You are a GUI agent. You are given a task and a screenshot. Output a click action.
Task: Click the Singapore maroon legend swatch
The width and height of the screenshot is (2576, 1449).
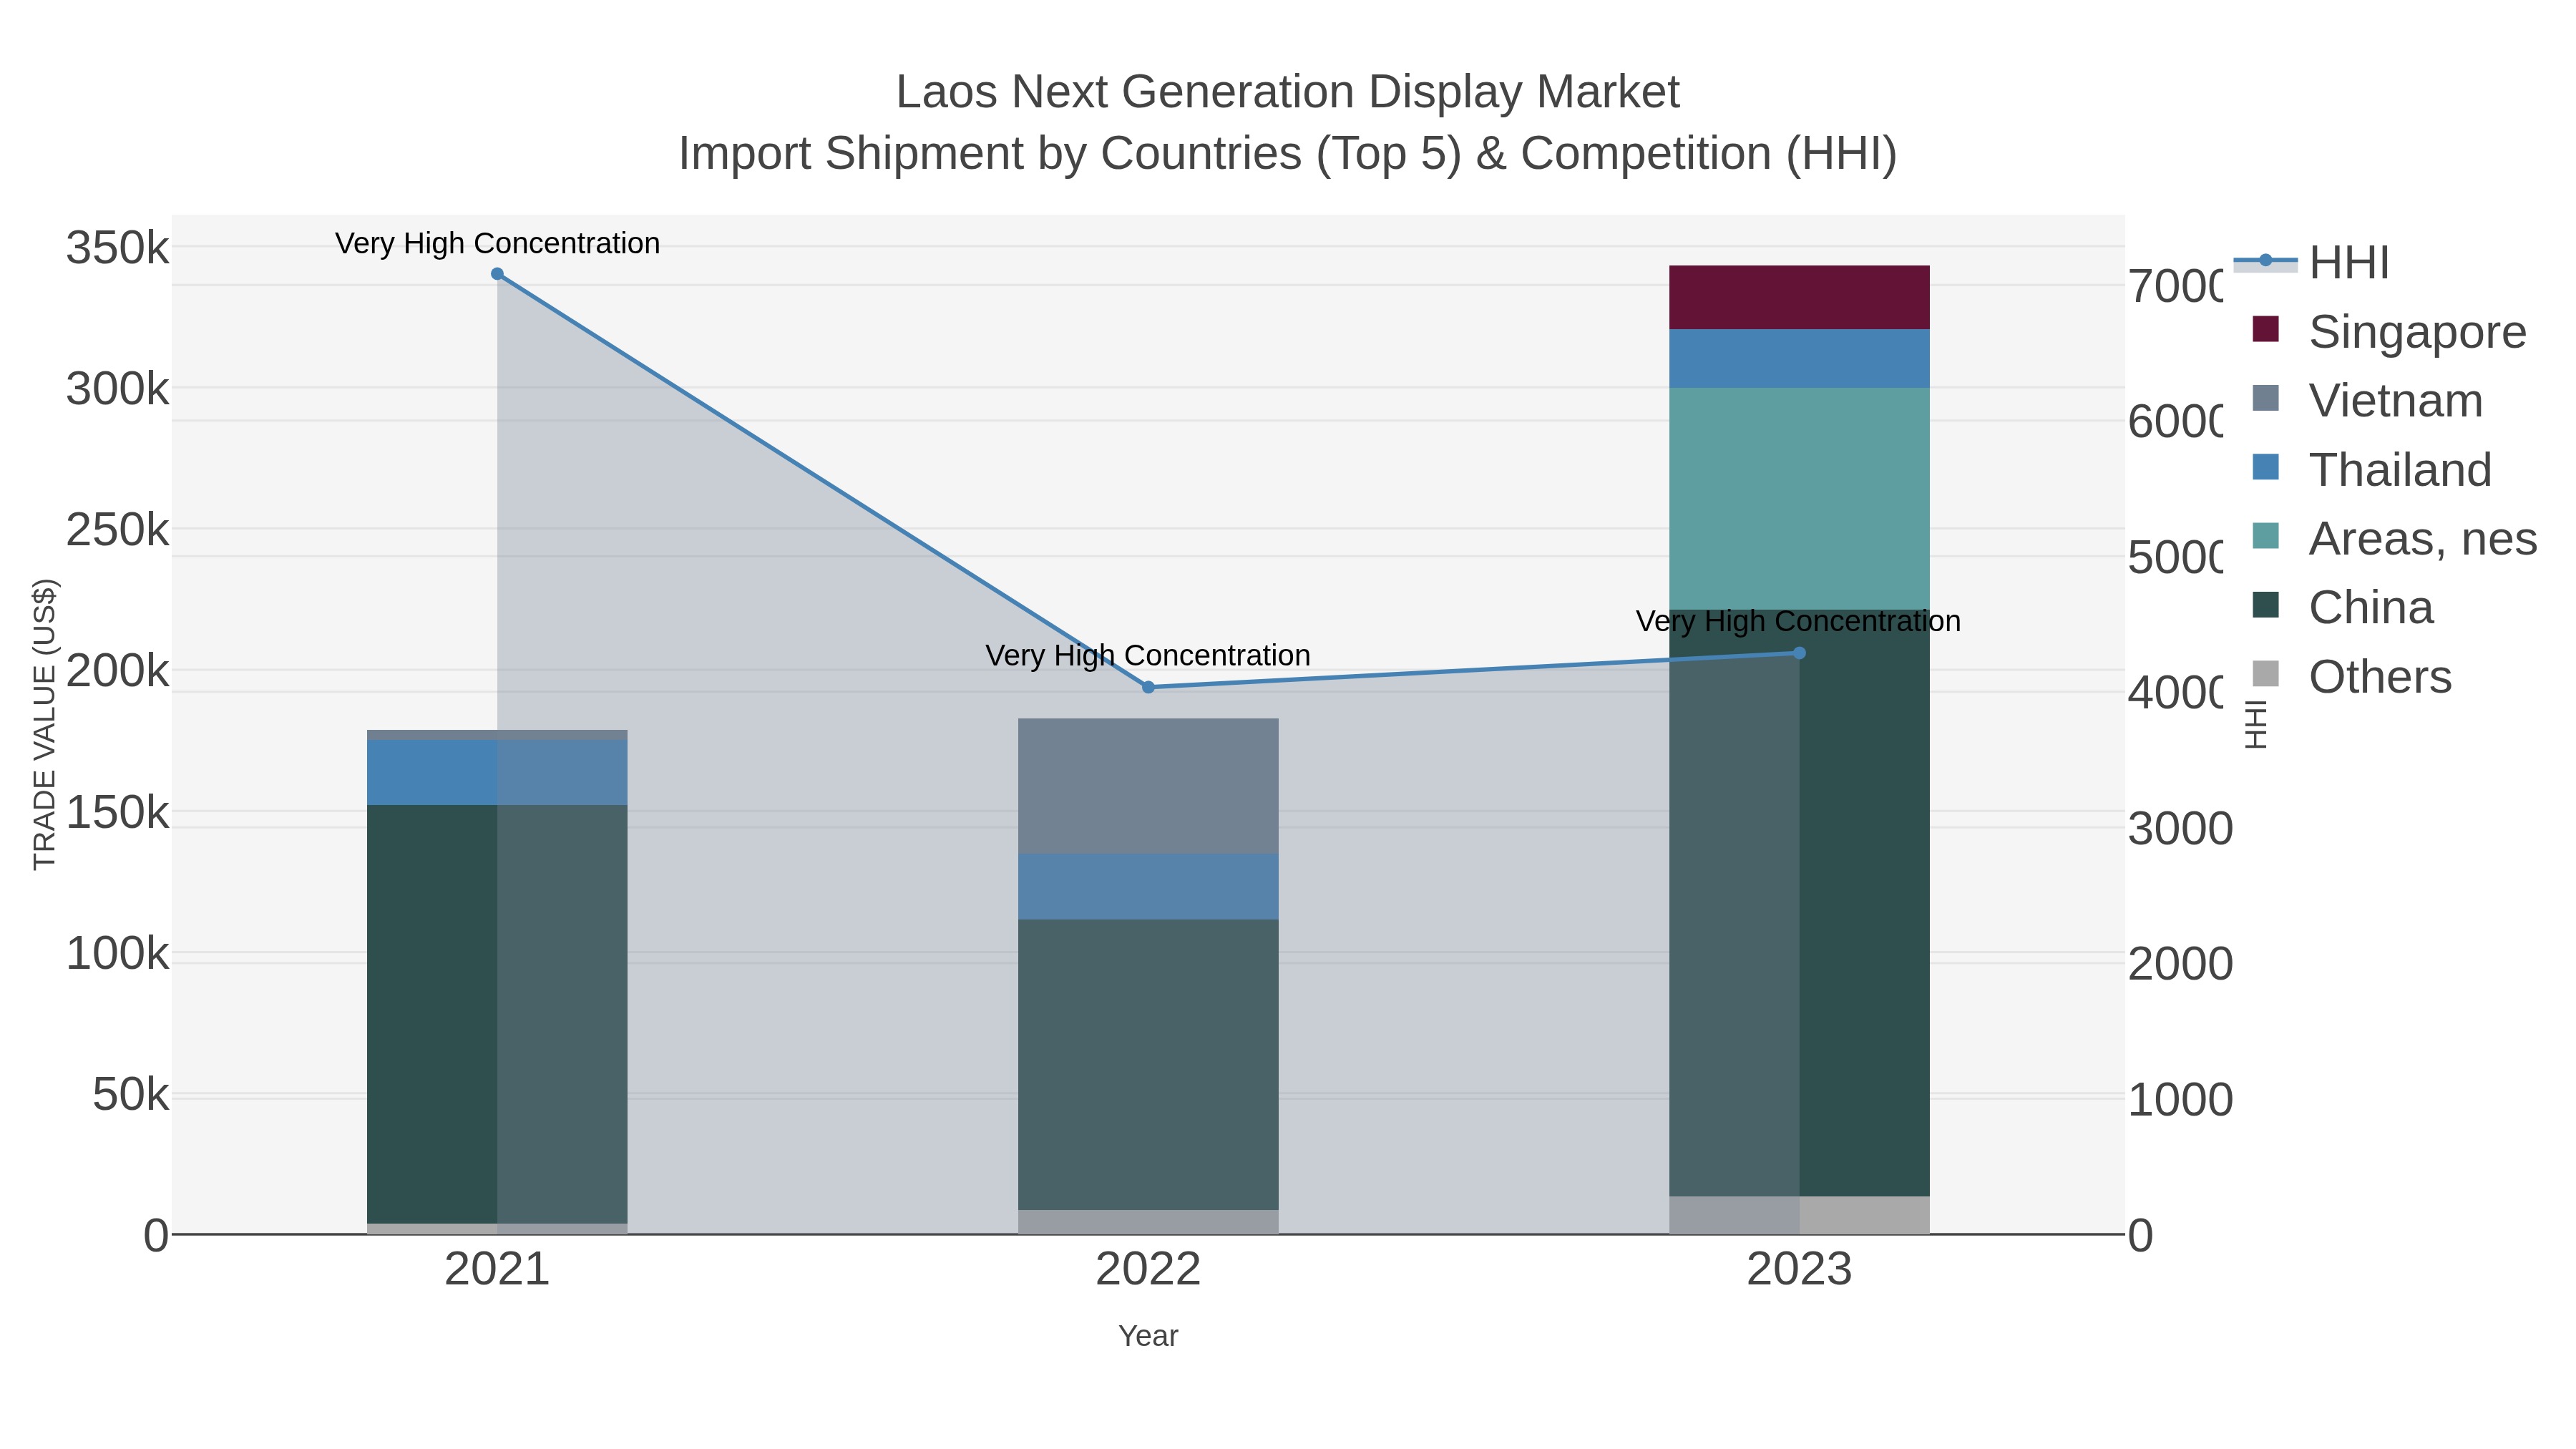[2266, 329]
